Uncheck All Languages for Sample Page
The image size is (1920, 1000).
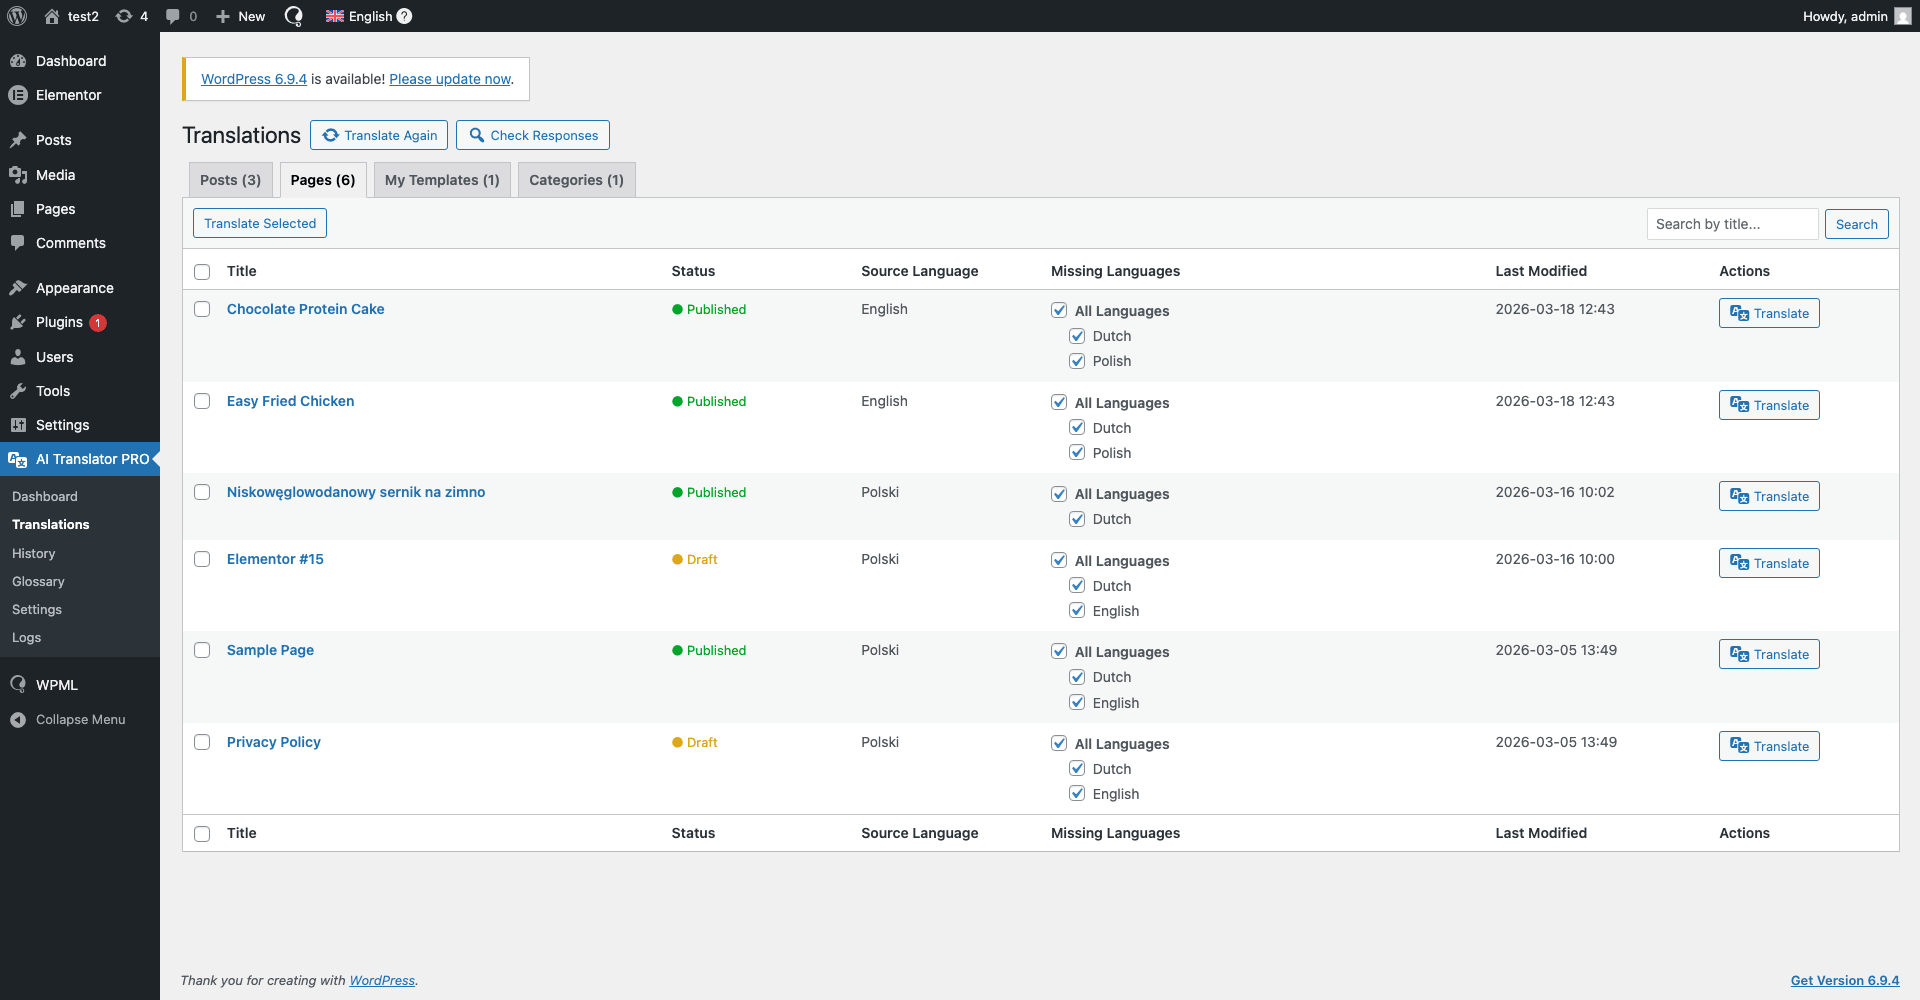coord(1059,652)
